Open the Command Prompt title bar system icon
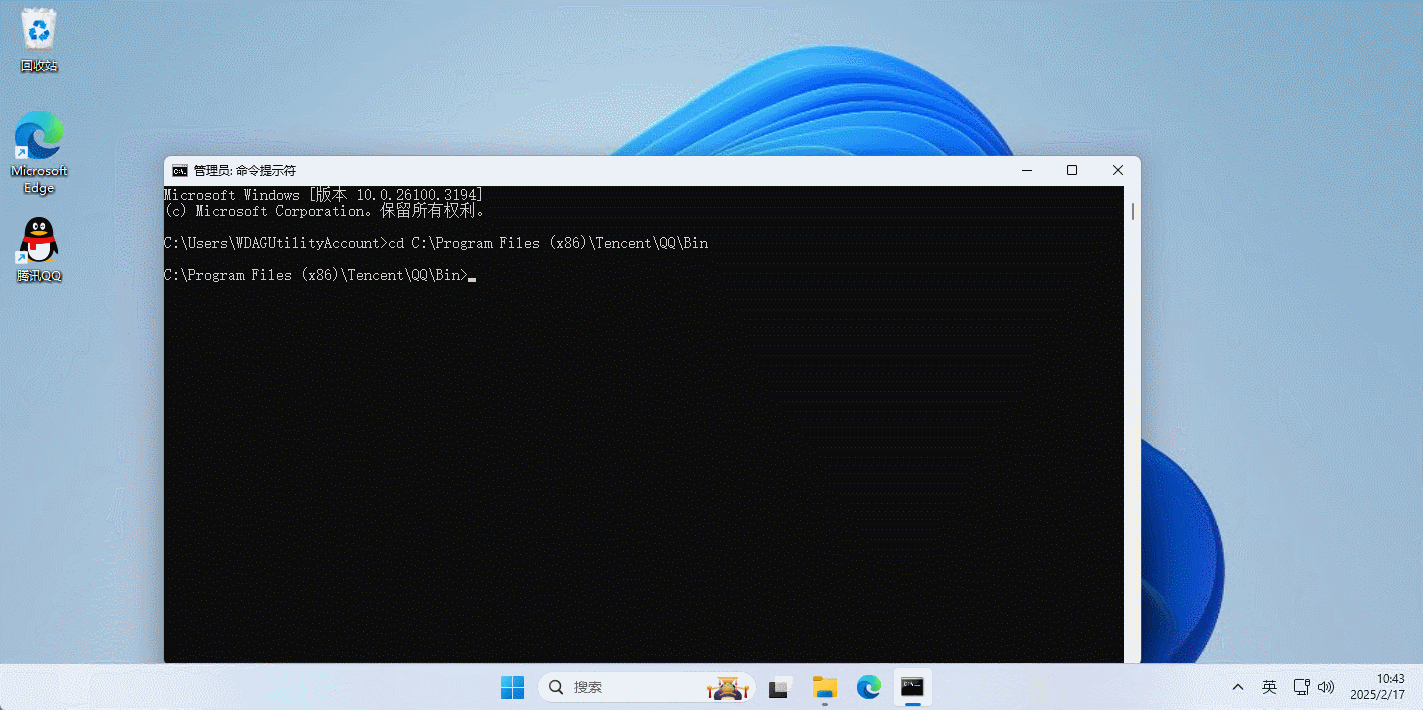1423x710 pixels. tap(180, 170)
